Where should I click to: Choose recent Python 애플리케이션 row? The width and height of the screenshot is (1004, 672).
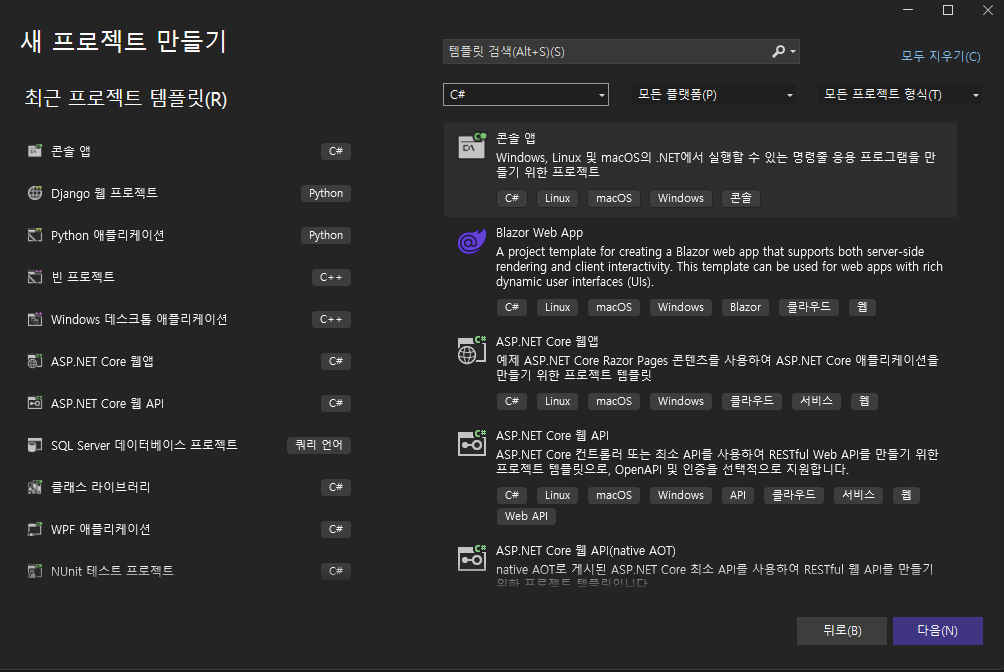[188, 235]
